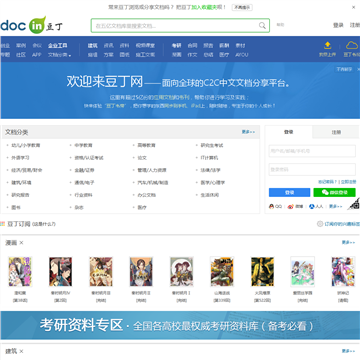Focus the 登录密码 password field
Screen dimensions: 360x360
tap(312, 169)
